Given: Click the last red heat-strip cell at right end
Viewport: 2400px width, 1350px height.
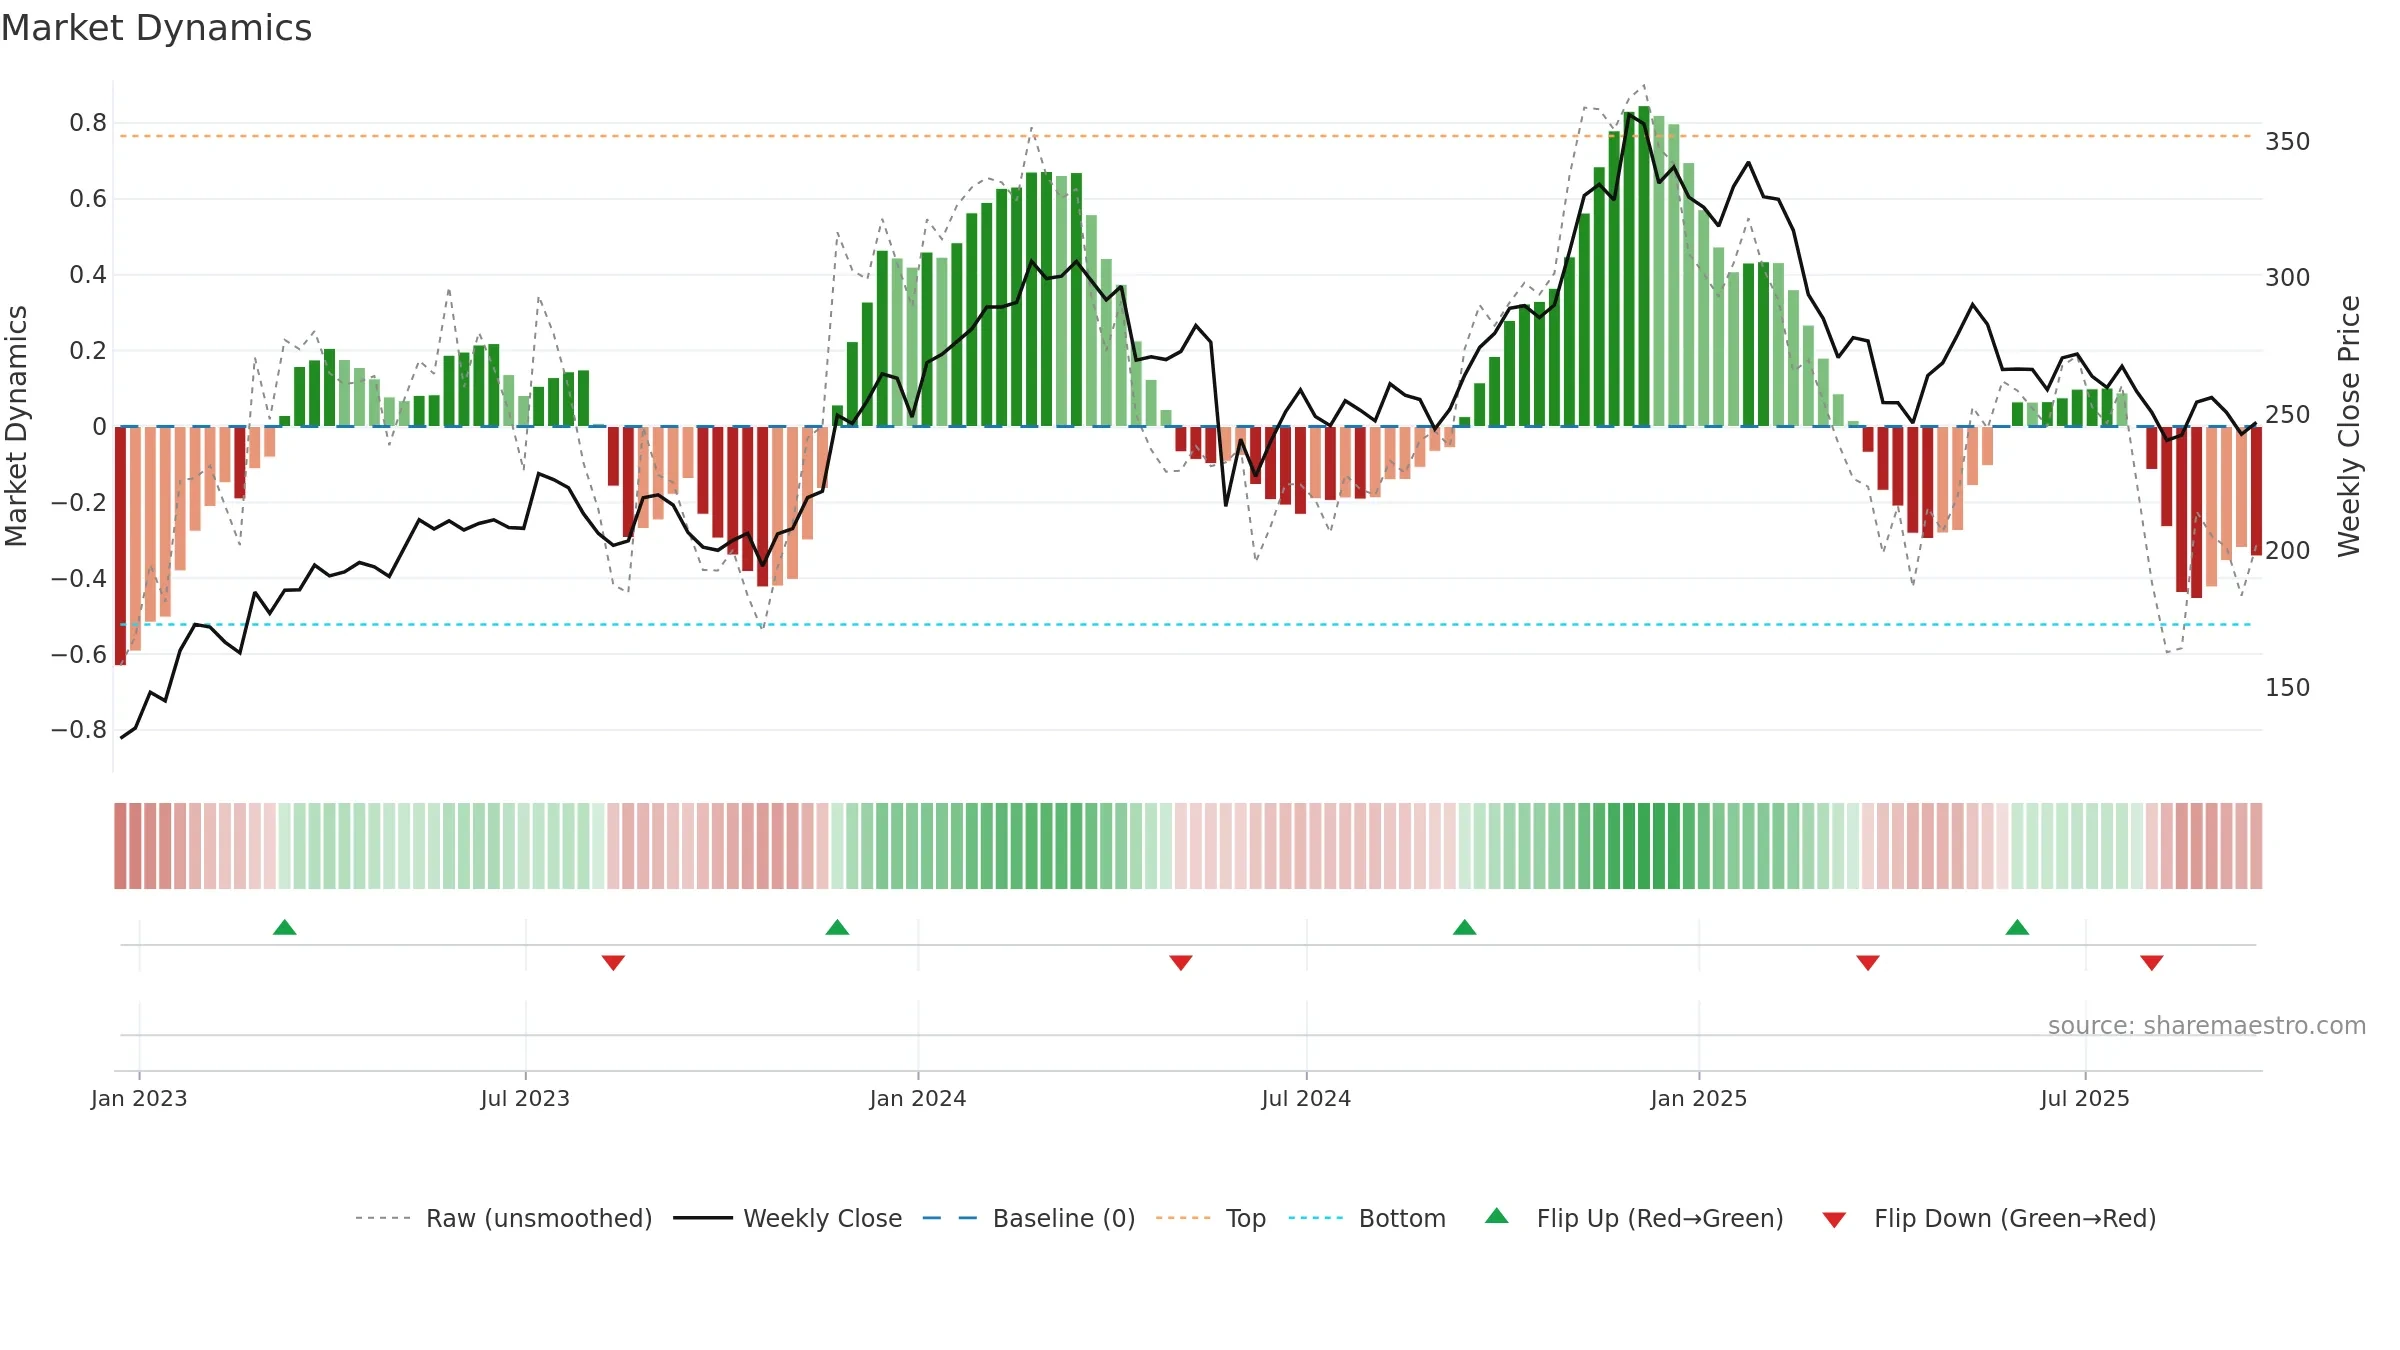Looking at the screenshot, I should coord(2256,846).
